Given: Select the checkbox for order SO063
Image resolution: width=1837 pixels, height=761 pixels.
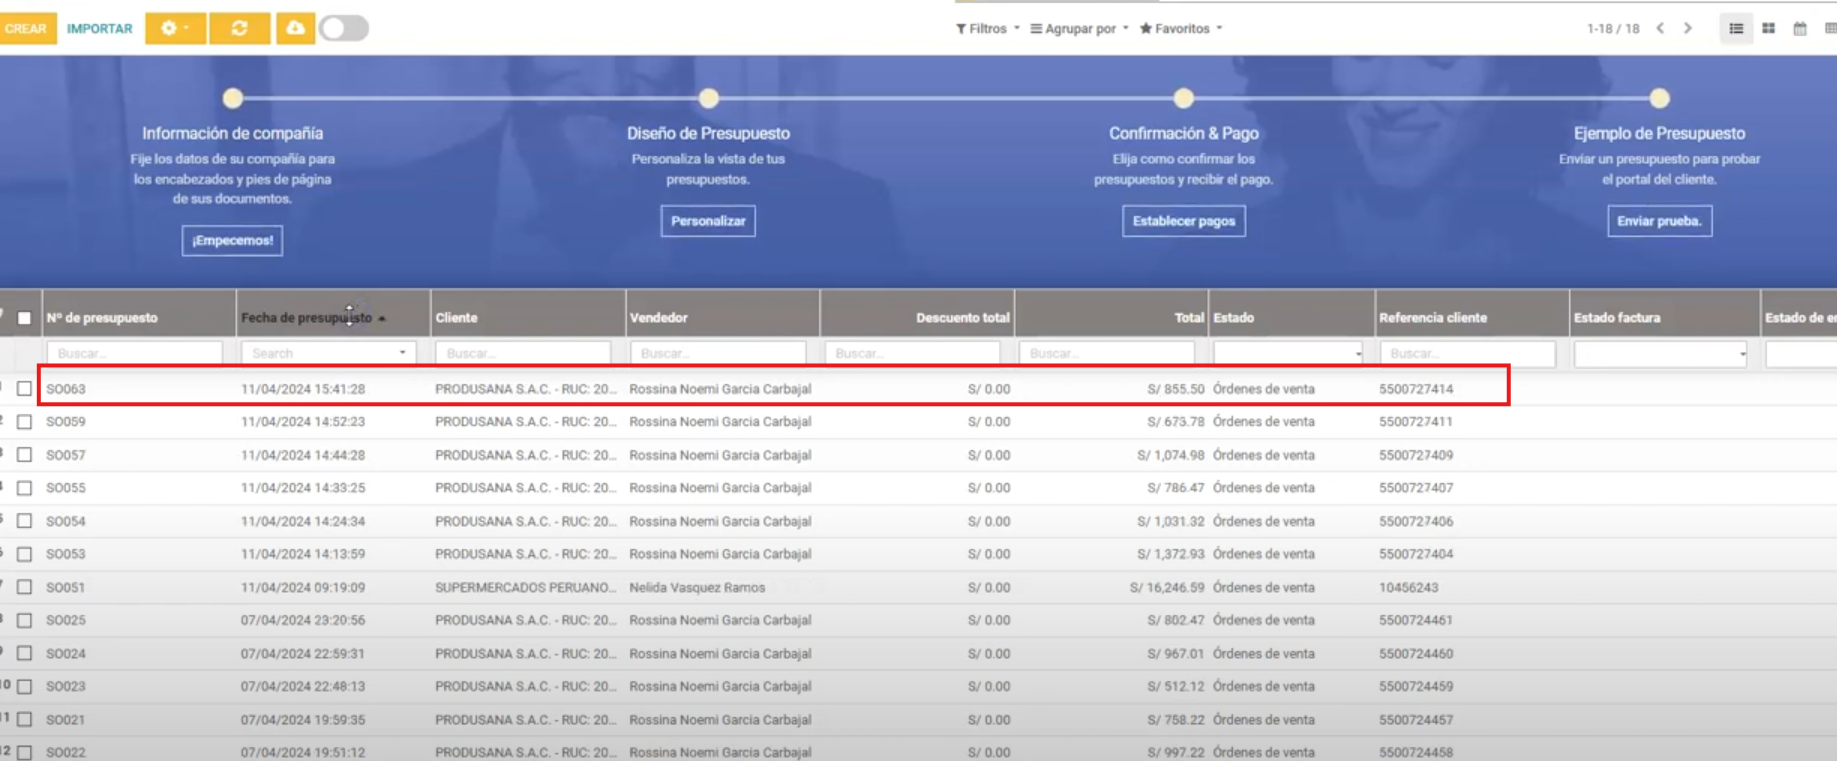Looking at the screenshot, I should click(x=24, y=389).
